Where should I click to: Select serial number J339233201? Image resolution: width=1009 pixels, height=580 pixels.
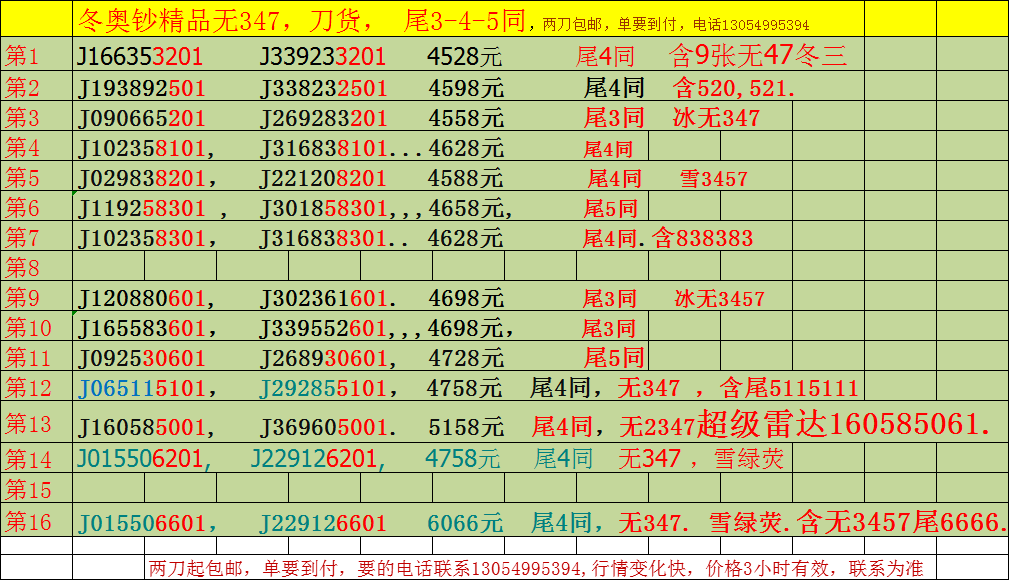(x=322, y=56)
